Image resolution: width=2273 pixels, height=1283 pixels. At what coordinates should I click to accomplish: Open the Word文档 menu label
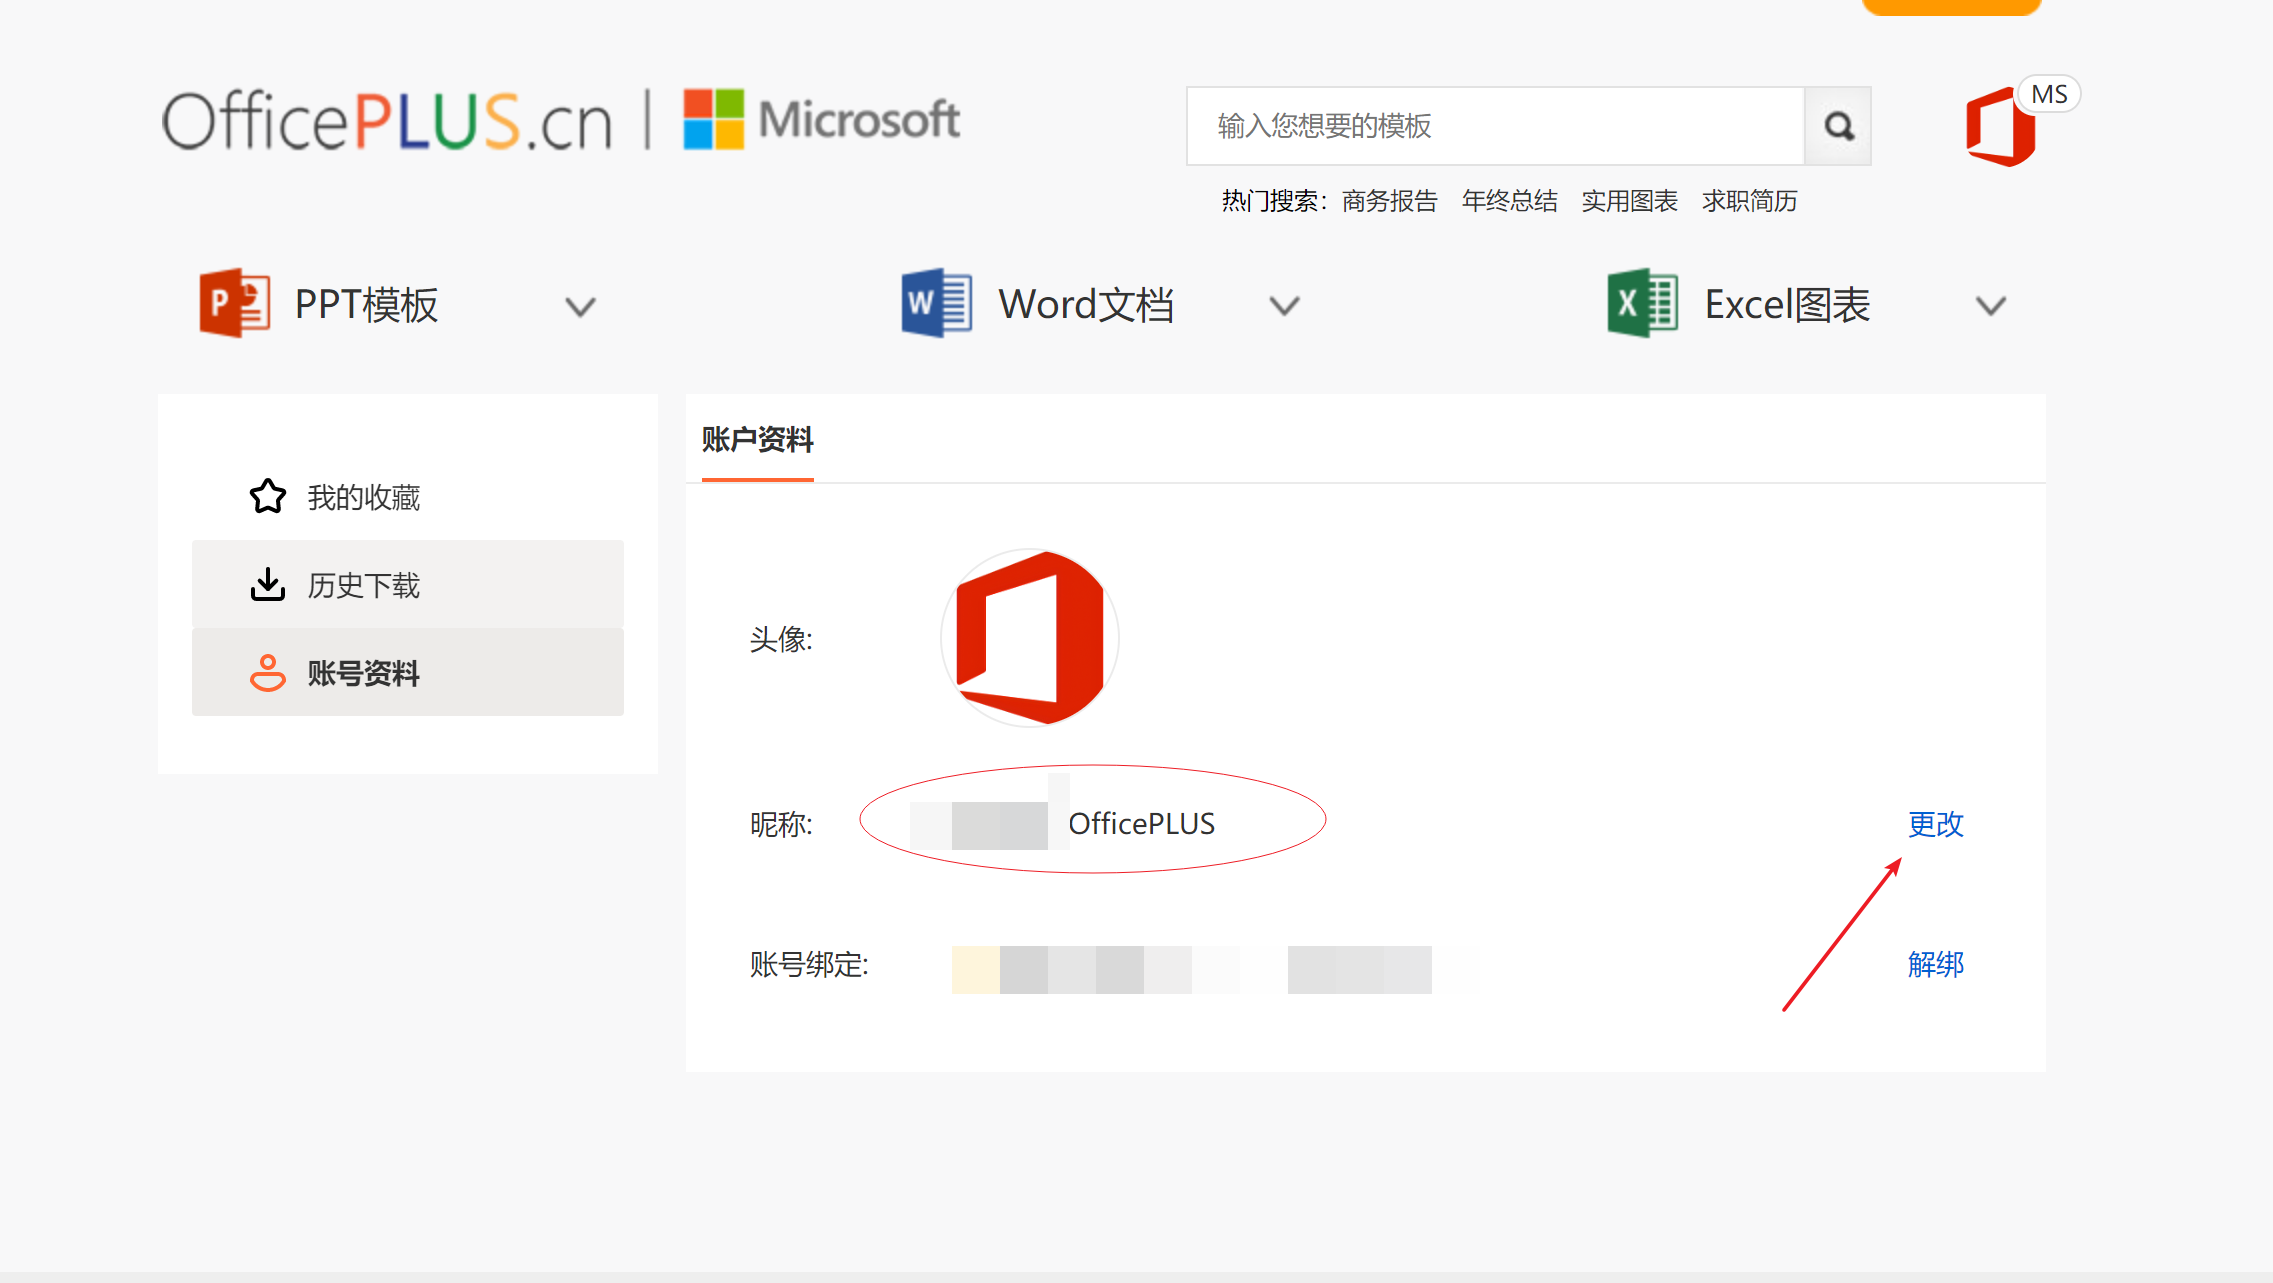click(x=1086, y=305)
